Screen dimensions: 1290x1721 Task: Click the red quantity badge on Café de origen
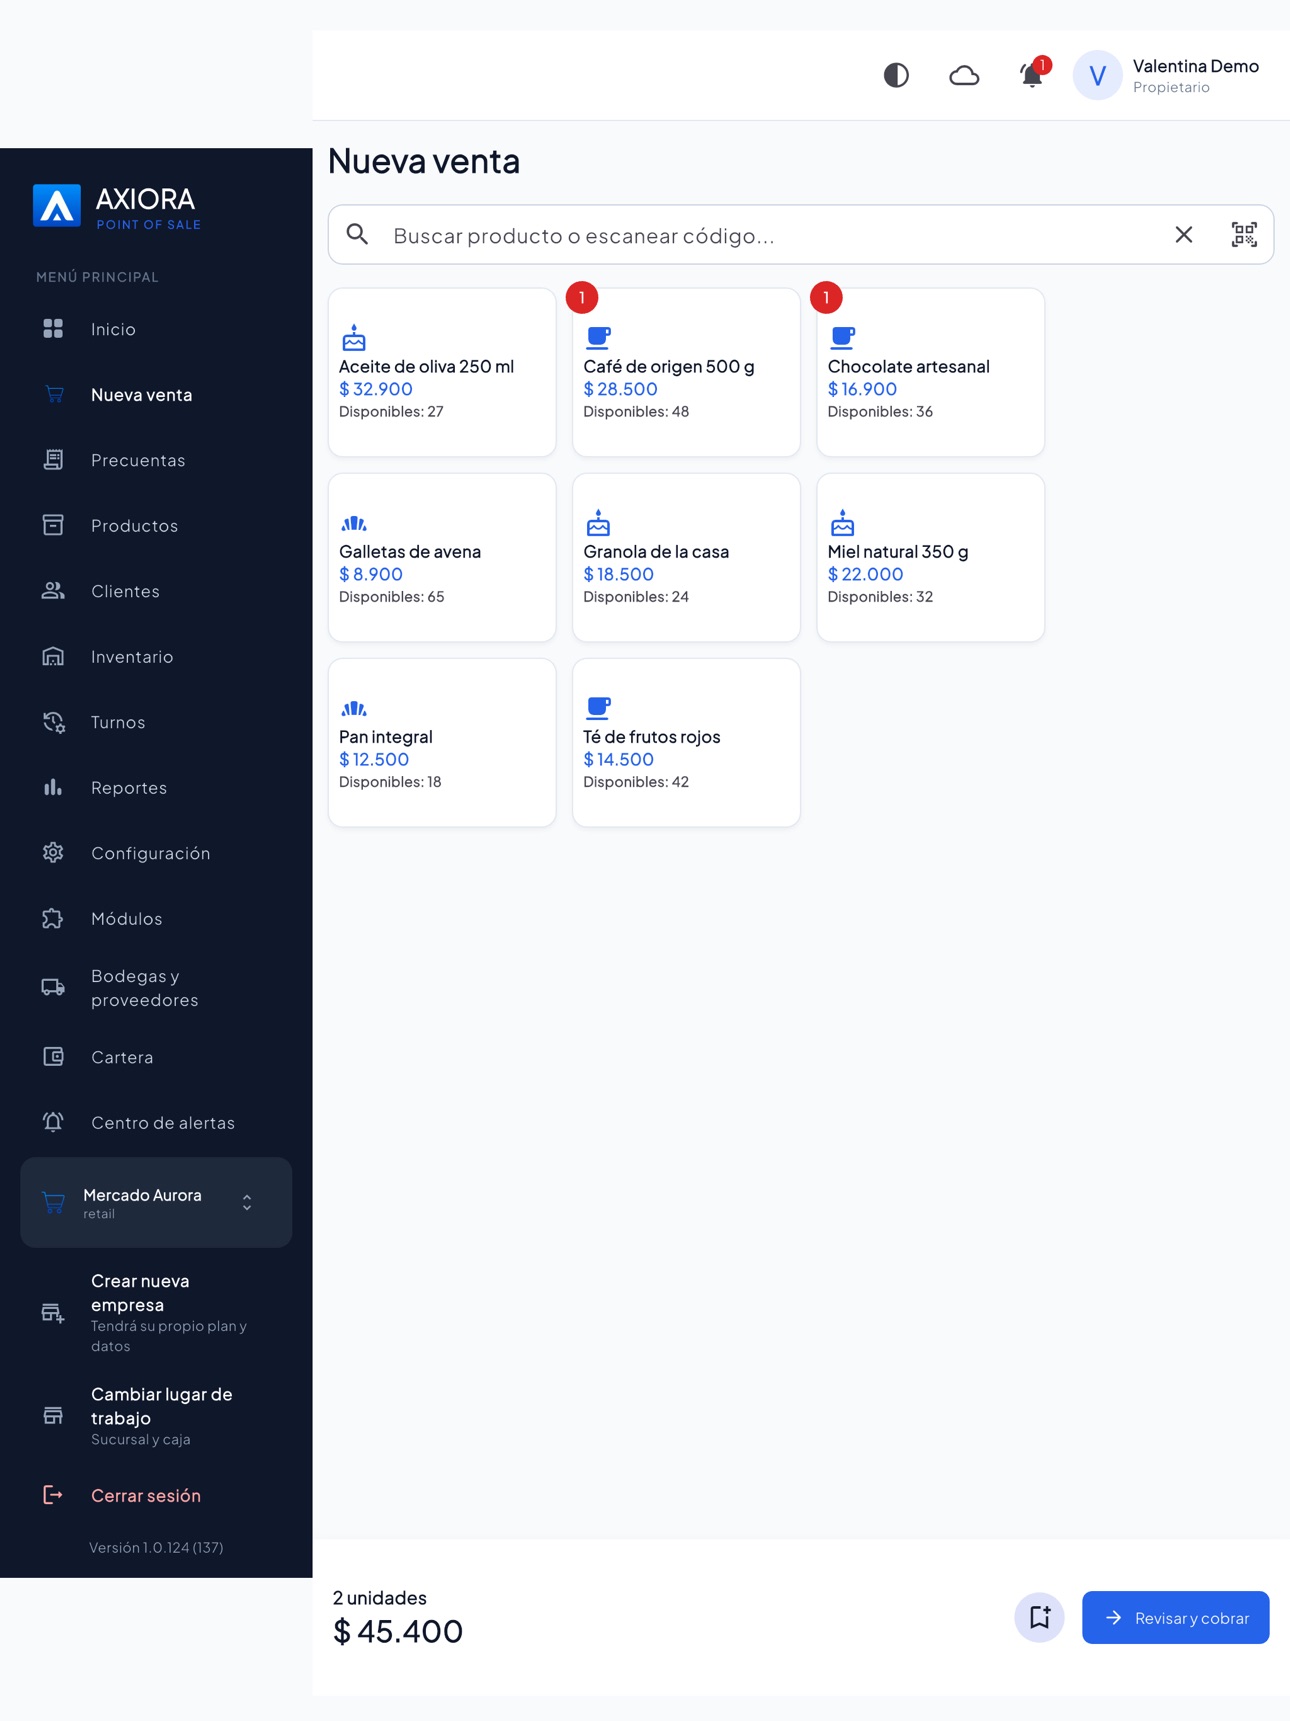[582, 297]
